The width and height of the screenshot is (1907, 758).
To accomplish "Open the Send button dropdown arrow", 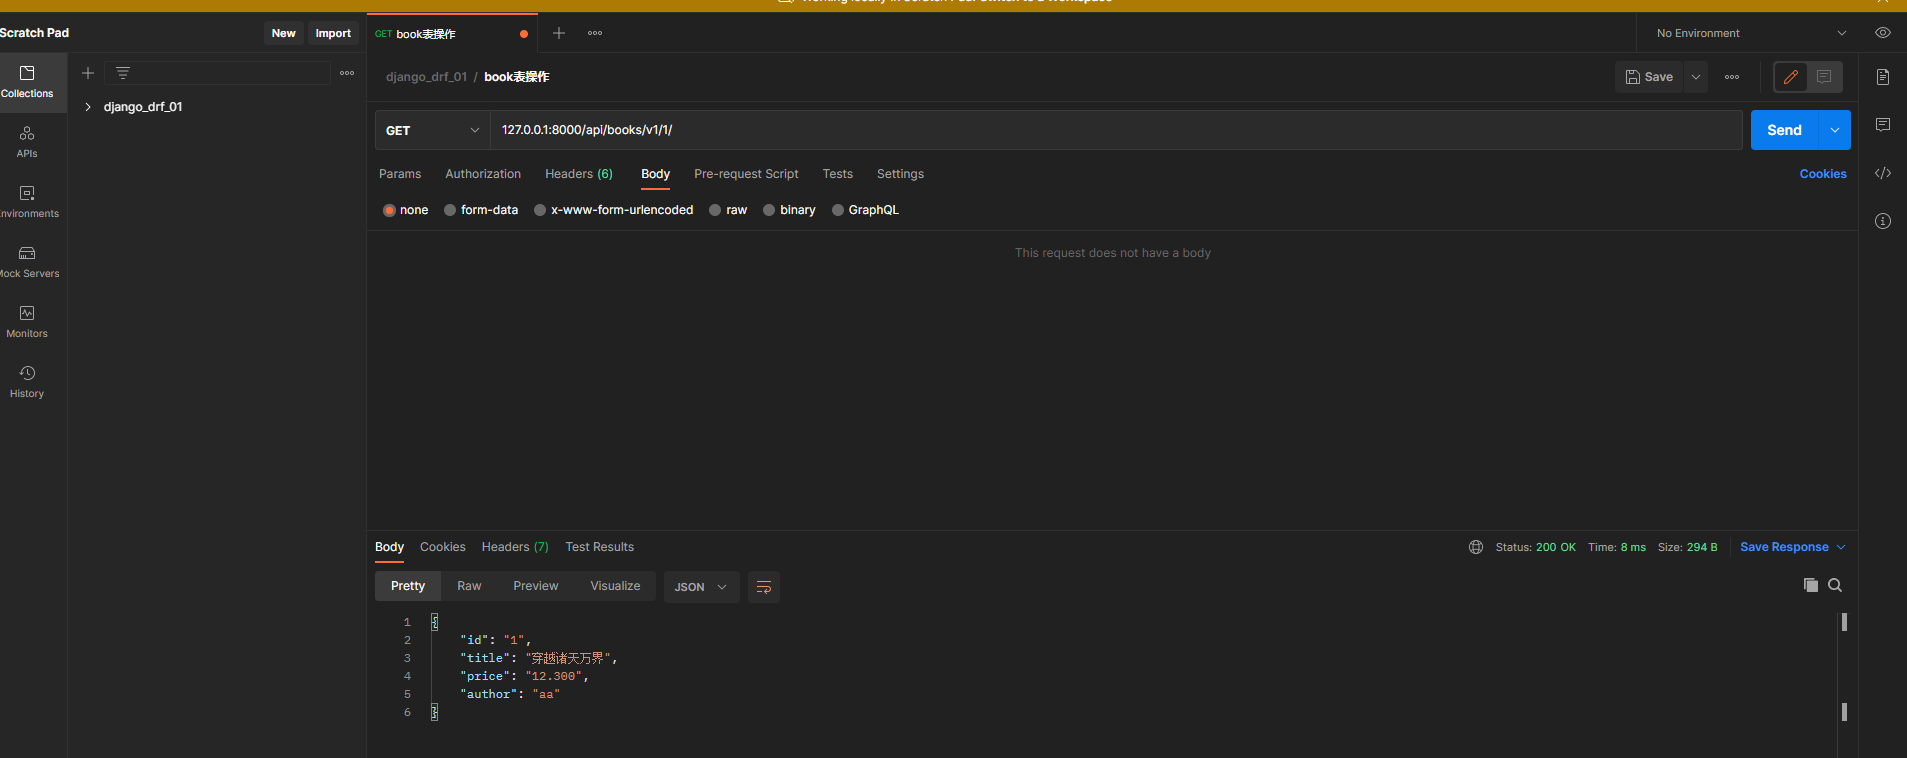I will (1835, 130).
